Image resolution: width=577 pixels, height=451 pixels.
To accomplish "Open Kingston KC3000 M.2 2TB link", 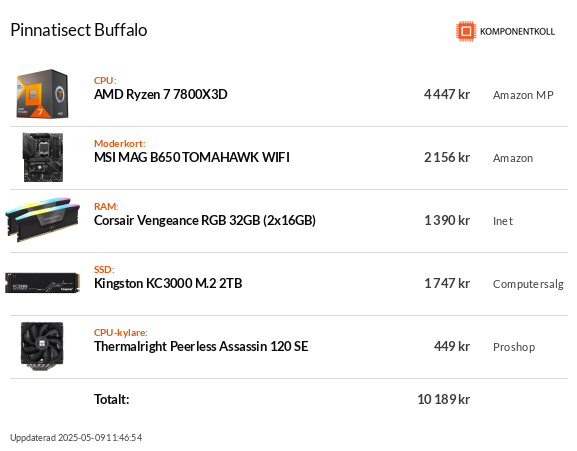I will point(168,283).
